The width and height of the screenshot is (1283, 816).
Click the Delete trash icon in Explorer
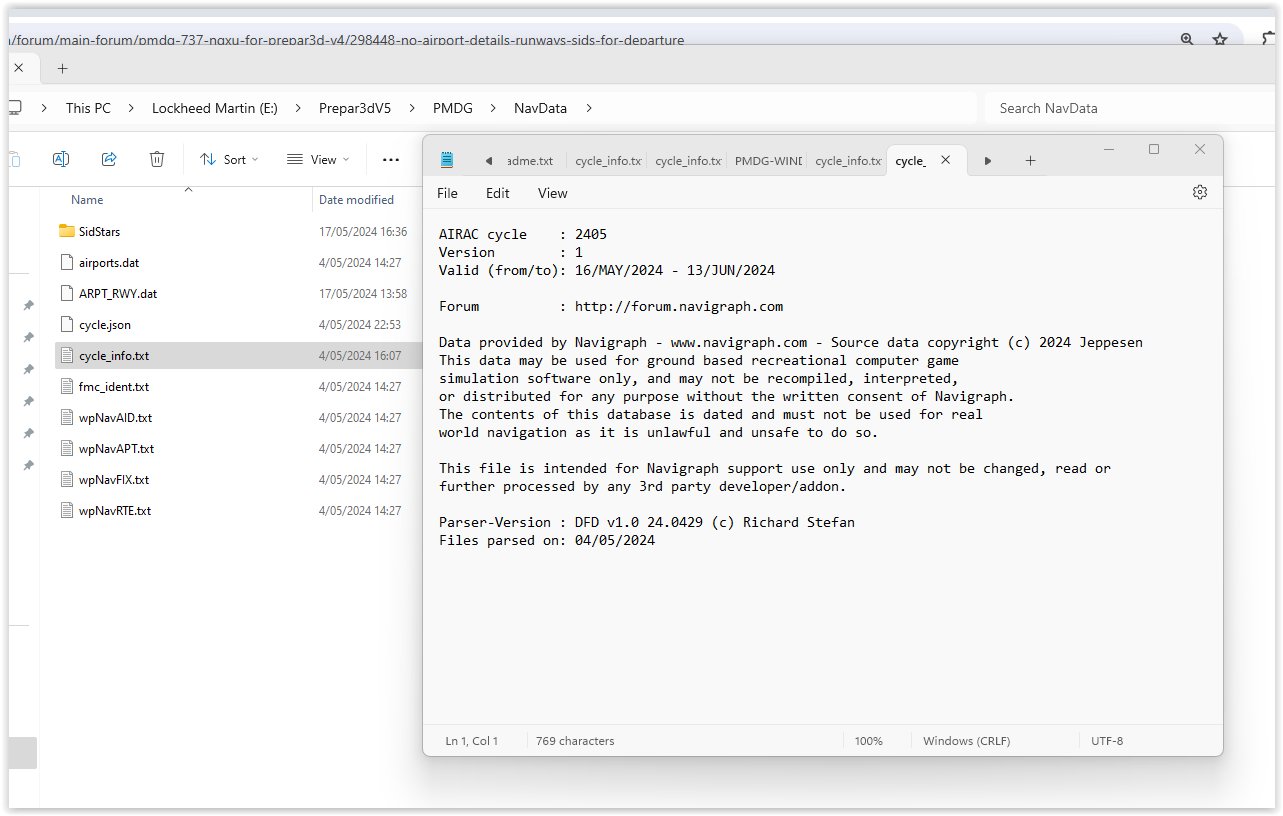(x=157, y=159)
